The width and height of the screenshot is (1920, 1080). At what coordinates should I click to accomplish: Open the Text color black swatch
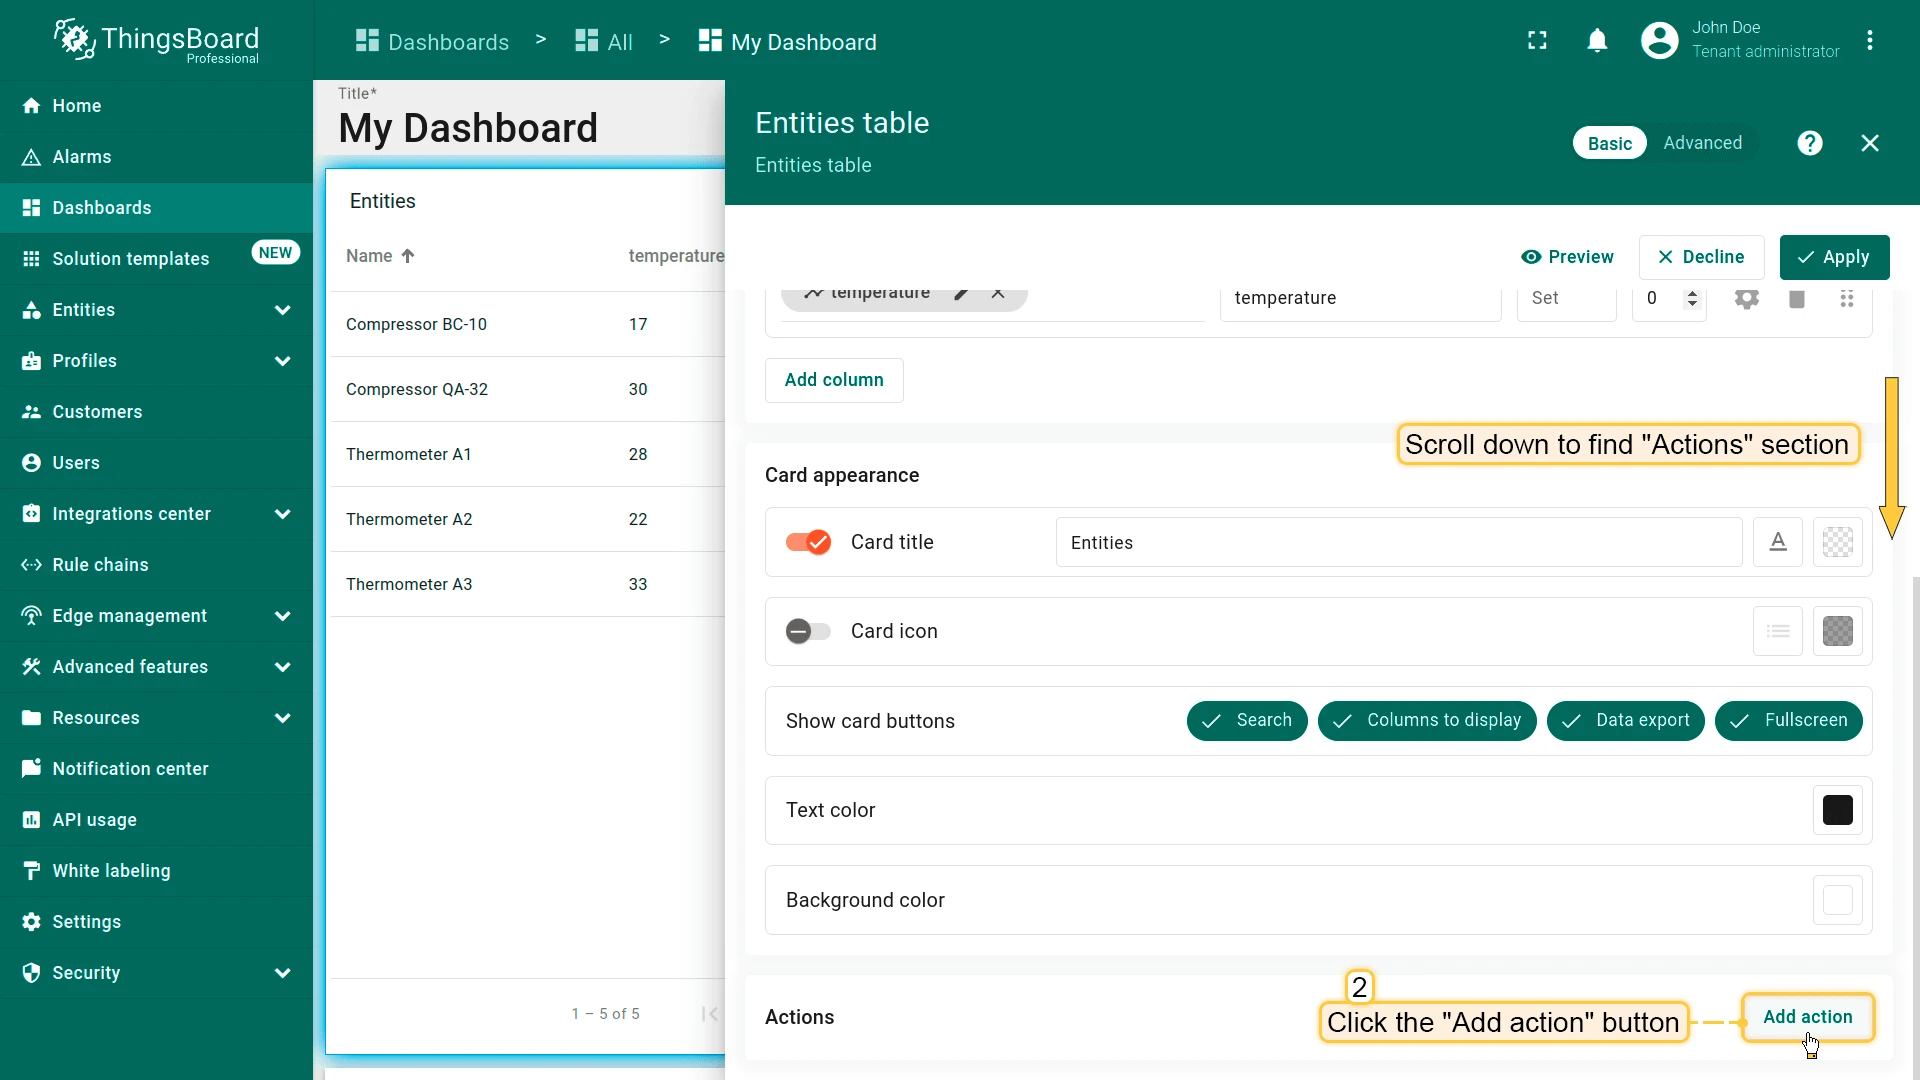(x=1837, y=810)
